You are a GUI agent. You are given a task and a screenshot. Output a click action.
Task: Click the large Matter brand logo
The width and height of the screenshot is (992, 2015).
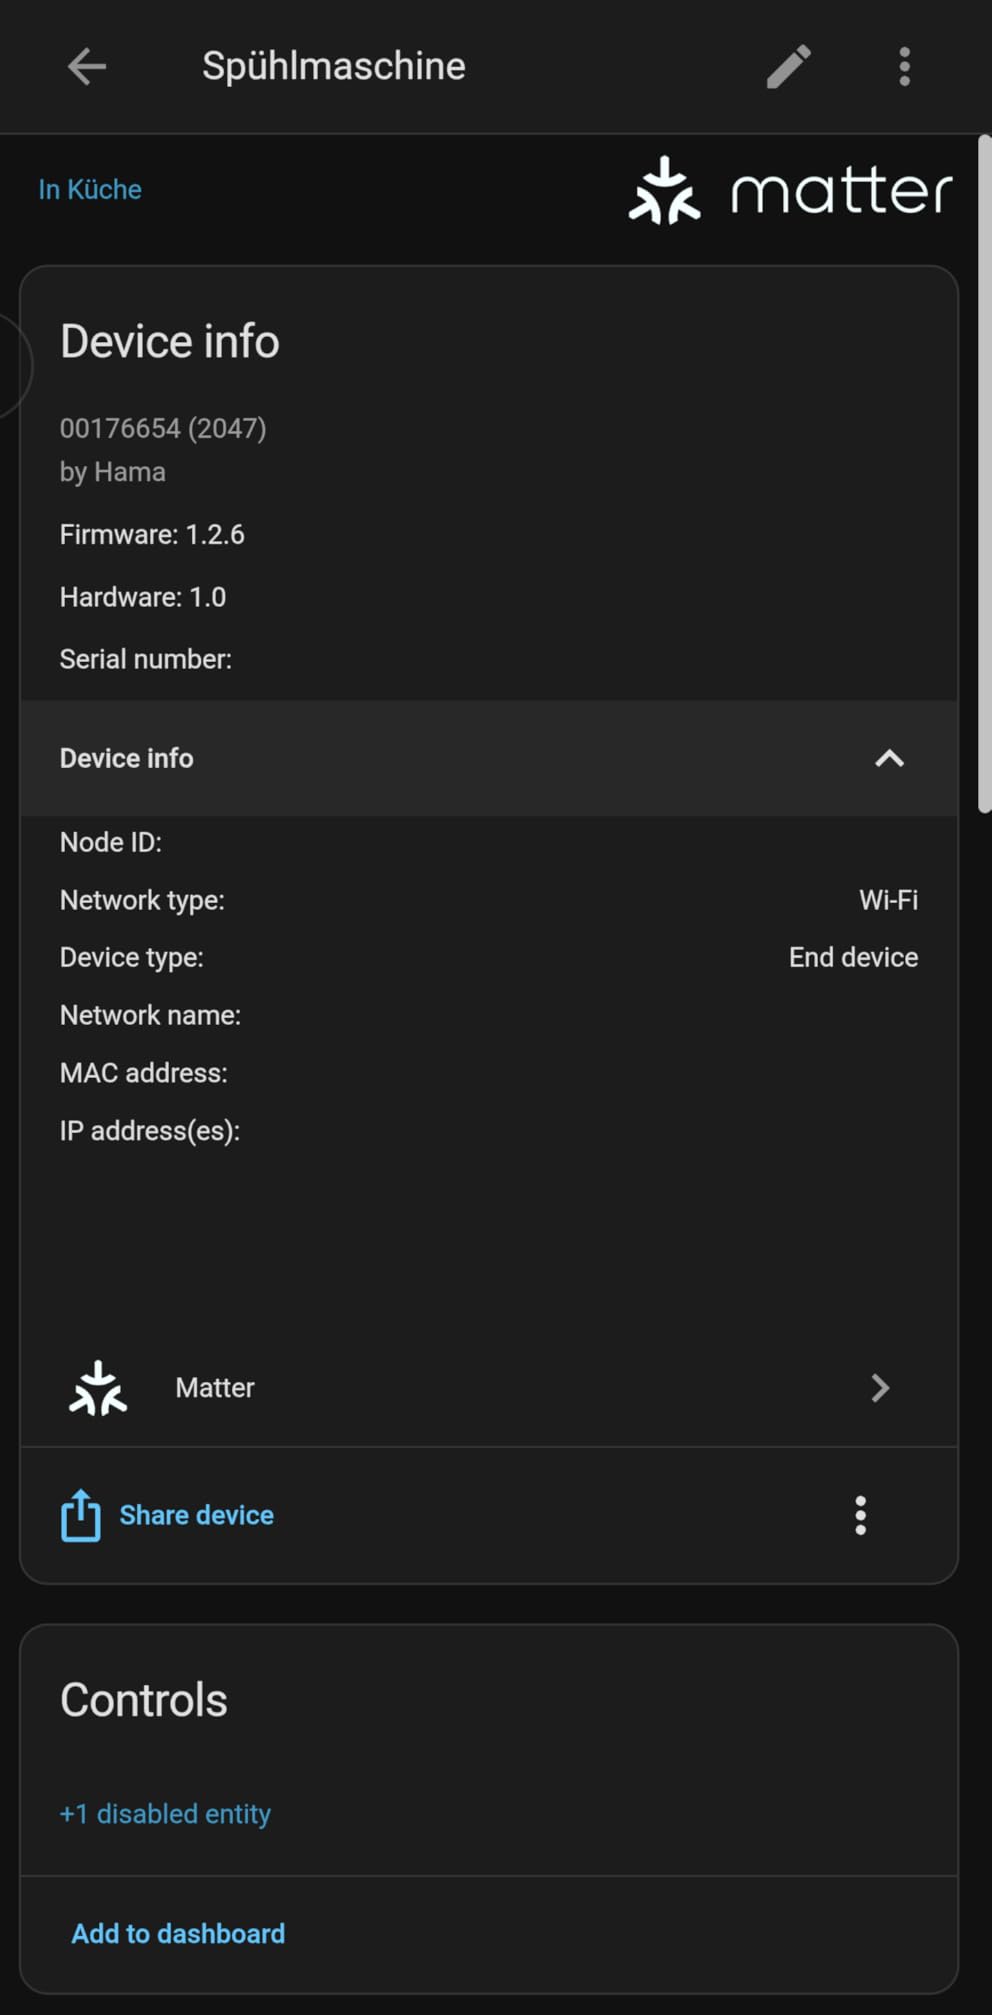pyautogui.click(x=790, y=189)
